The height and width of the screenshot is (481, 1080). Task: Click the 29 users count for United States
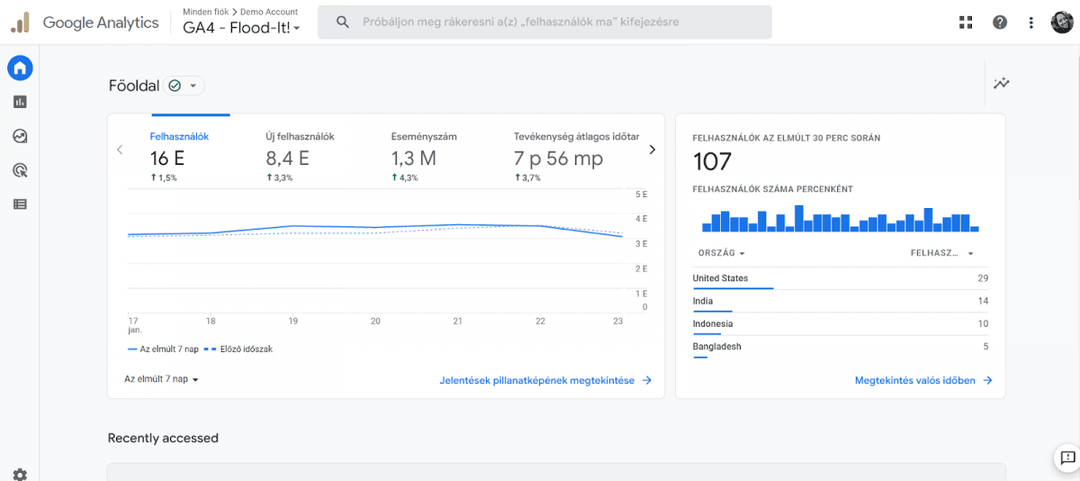click(x=983, y=278)
